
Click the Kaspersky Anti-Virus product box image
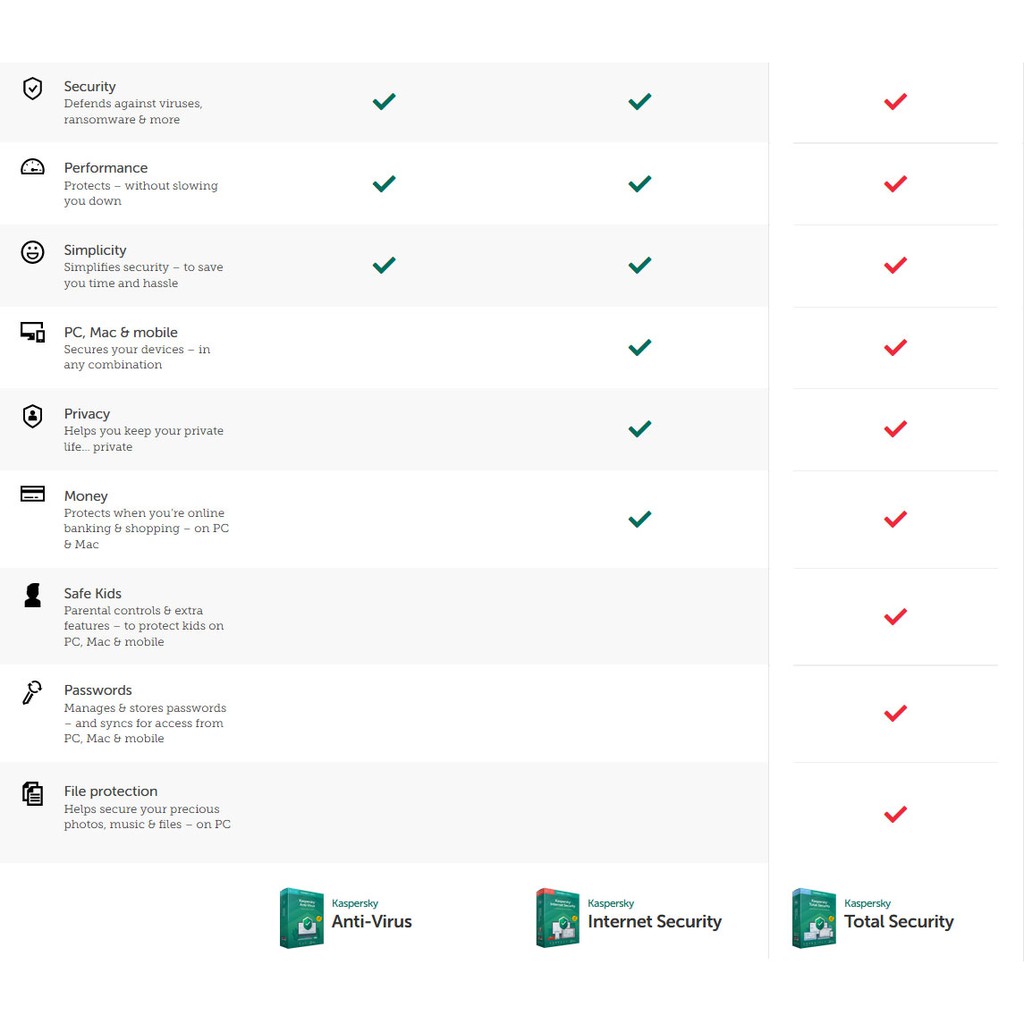click(301, 917)
